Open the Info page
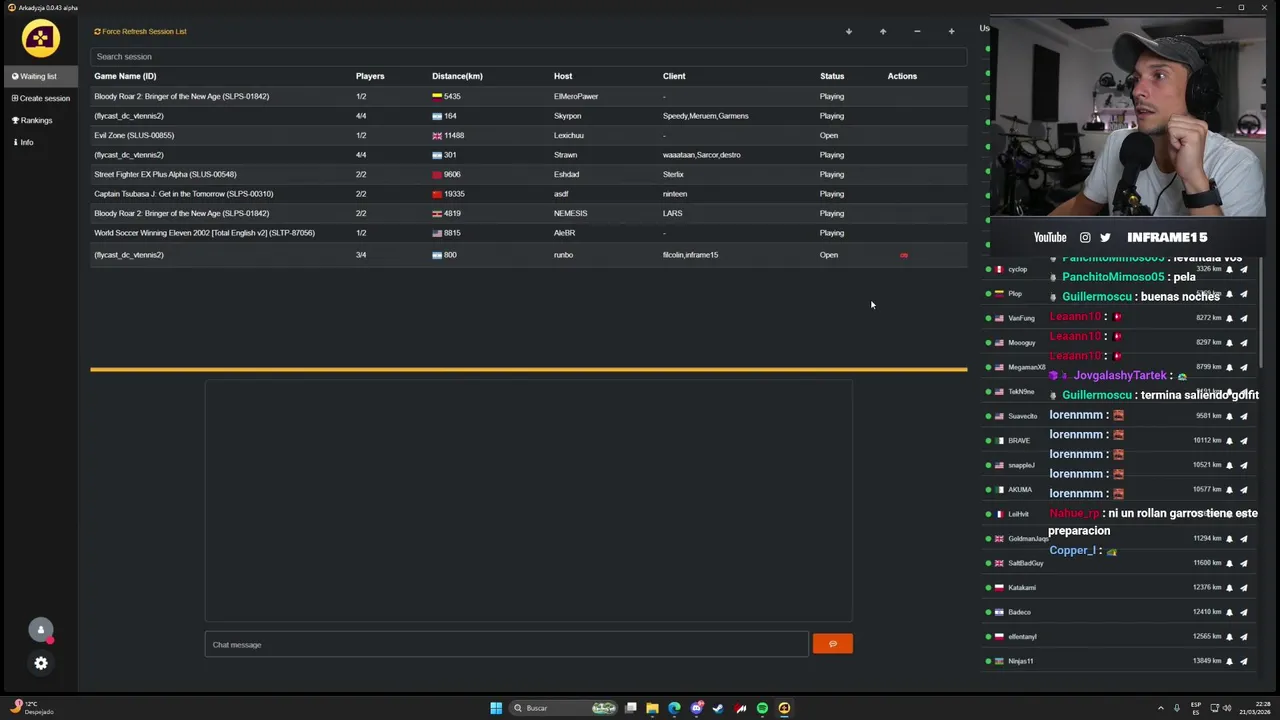 coord(22,142)
